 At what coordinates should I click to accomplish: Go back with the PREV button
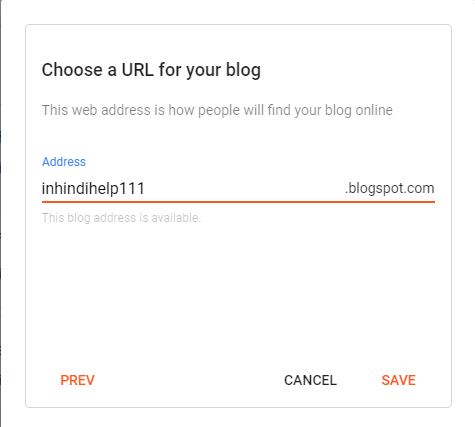coord(77,380)
